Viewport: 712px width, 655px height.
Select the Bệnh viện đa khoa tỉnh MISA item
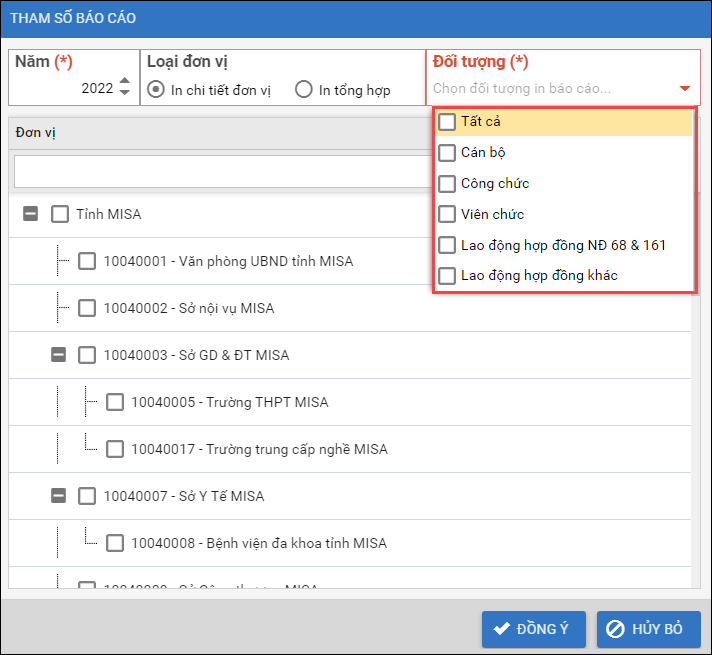point(115,543)
